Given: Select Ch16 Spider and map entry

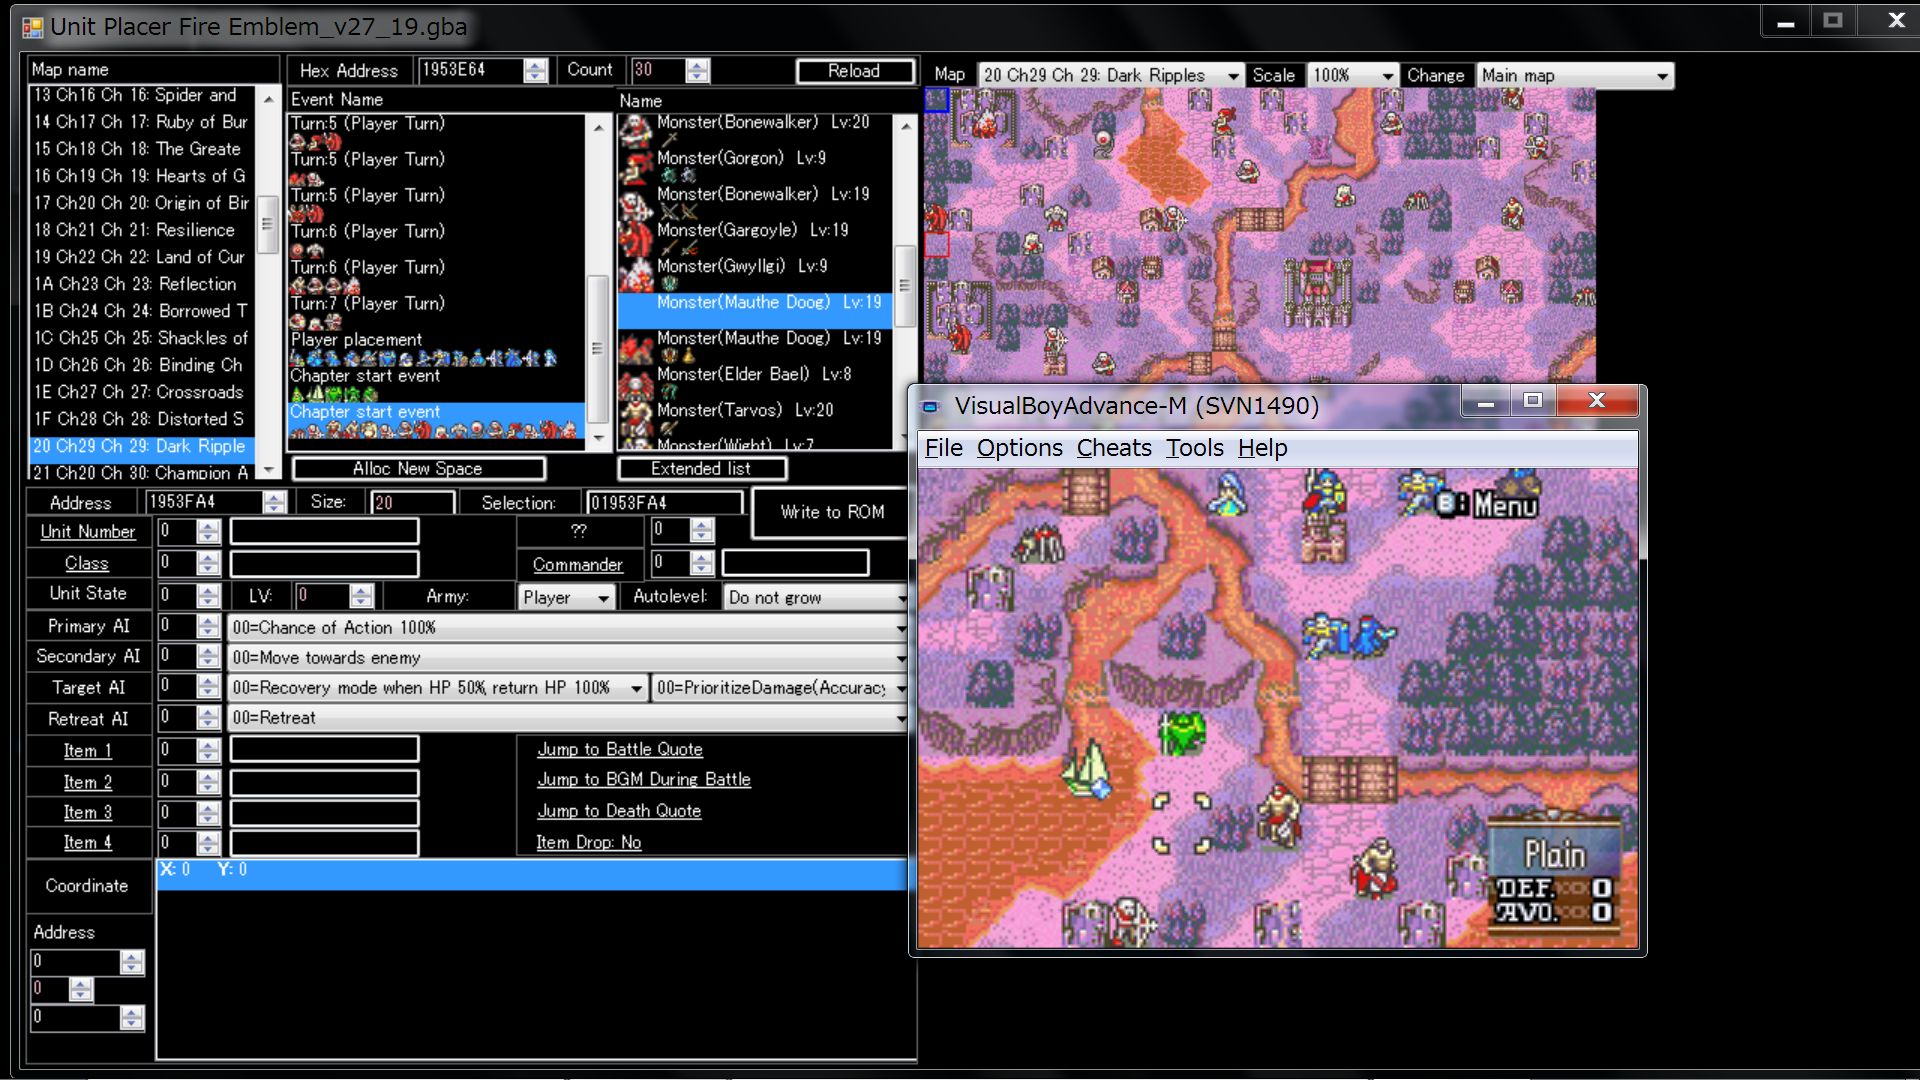Looking at the screenshot, I should 140,95.
